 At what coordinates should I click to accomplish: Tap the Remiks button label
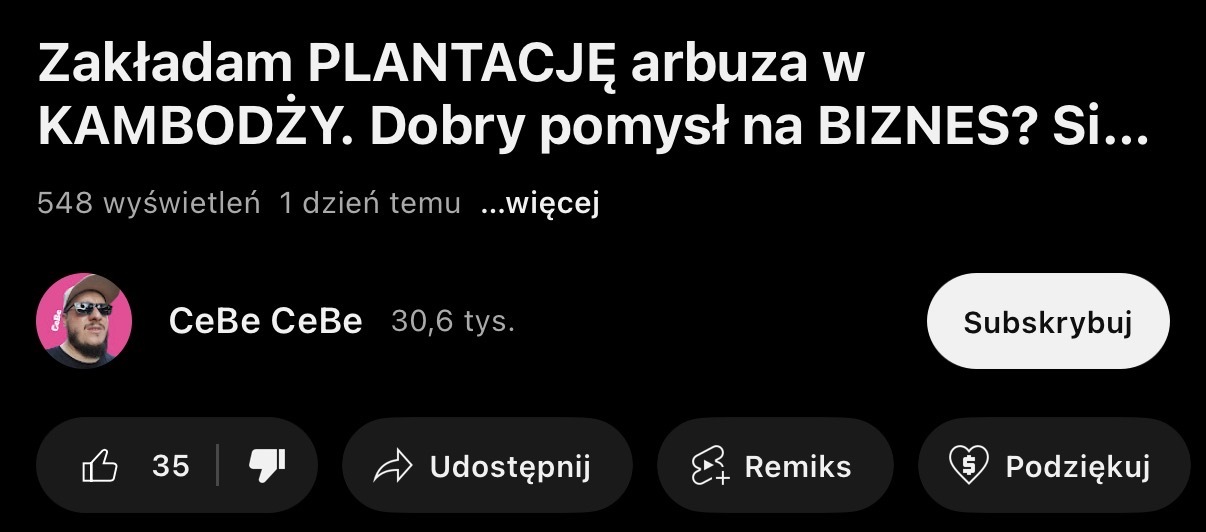[798, 467]
